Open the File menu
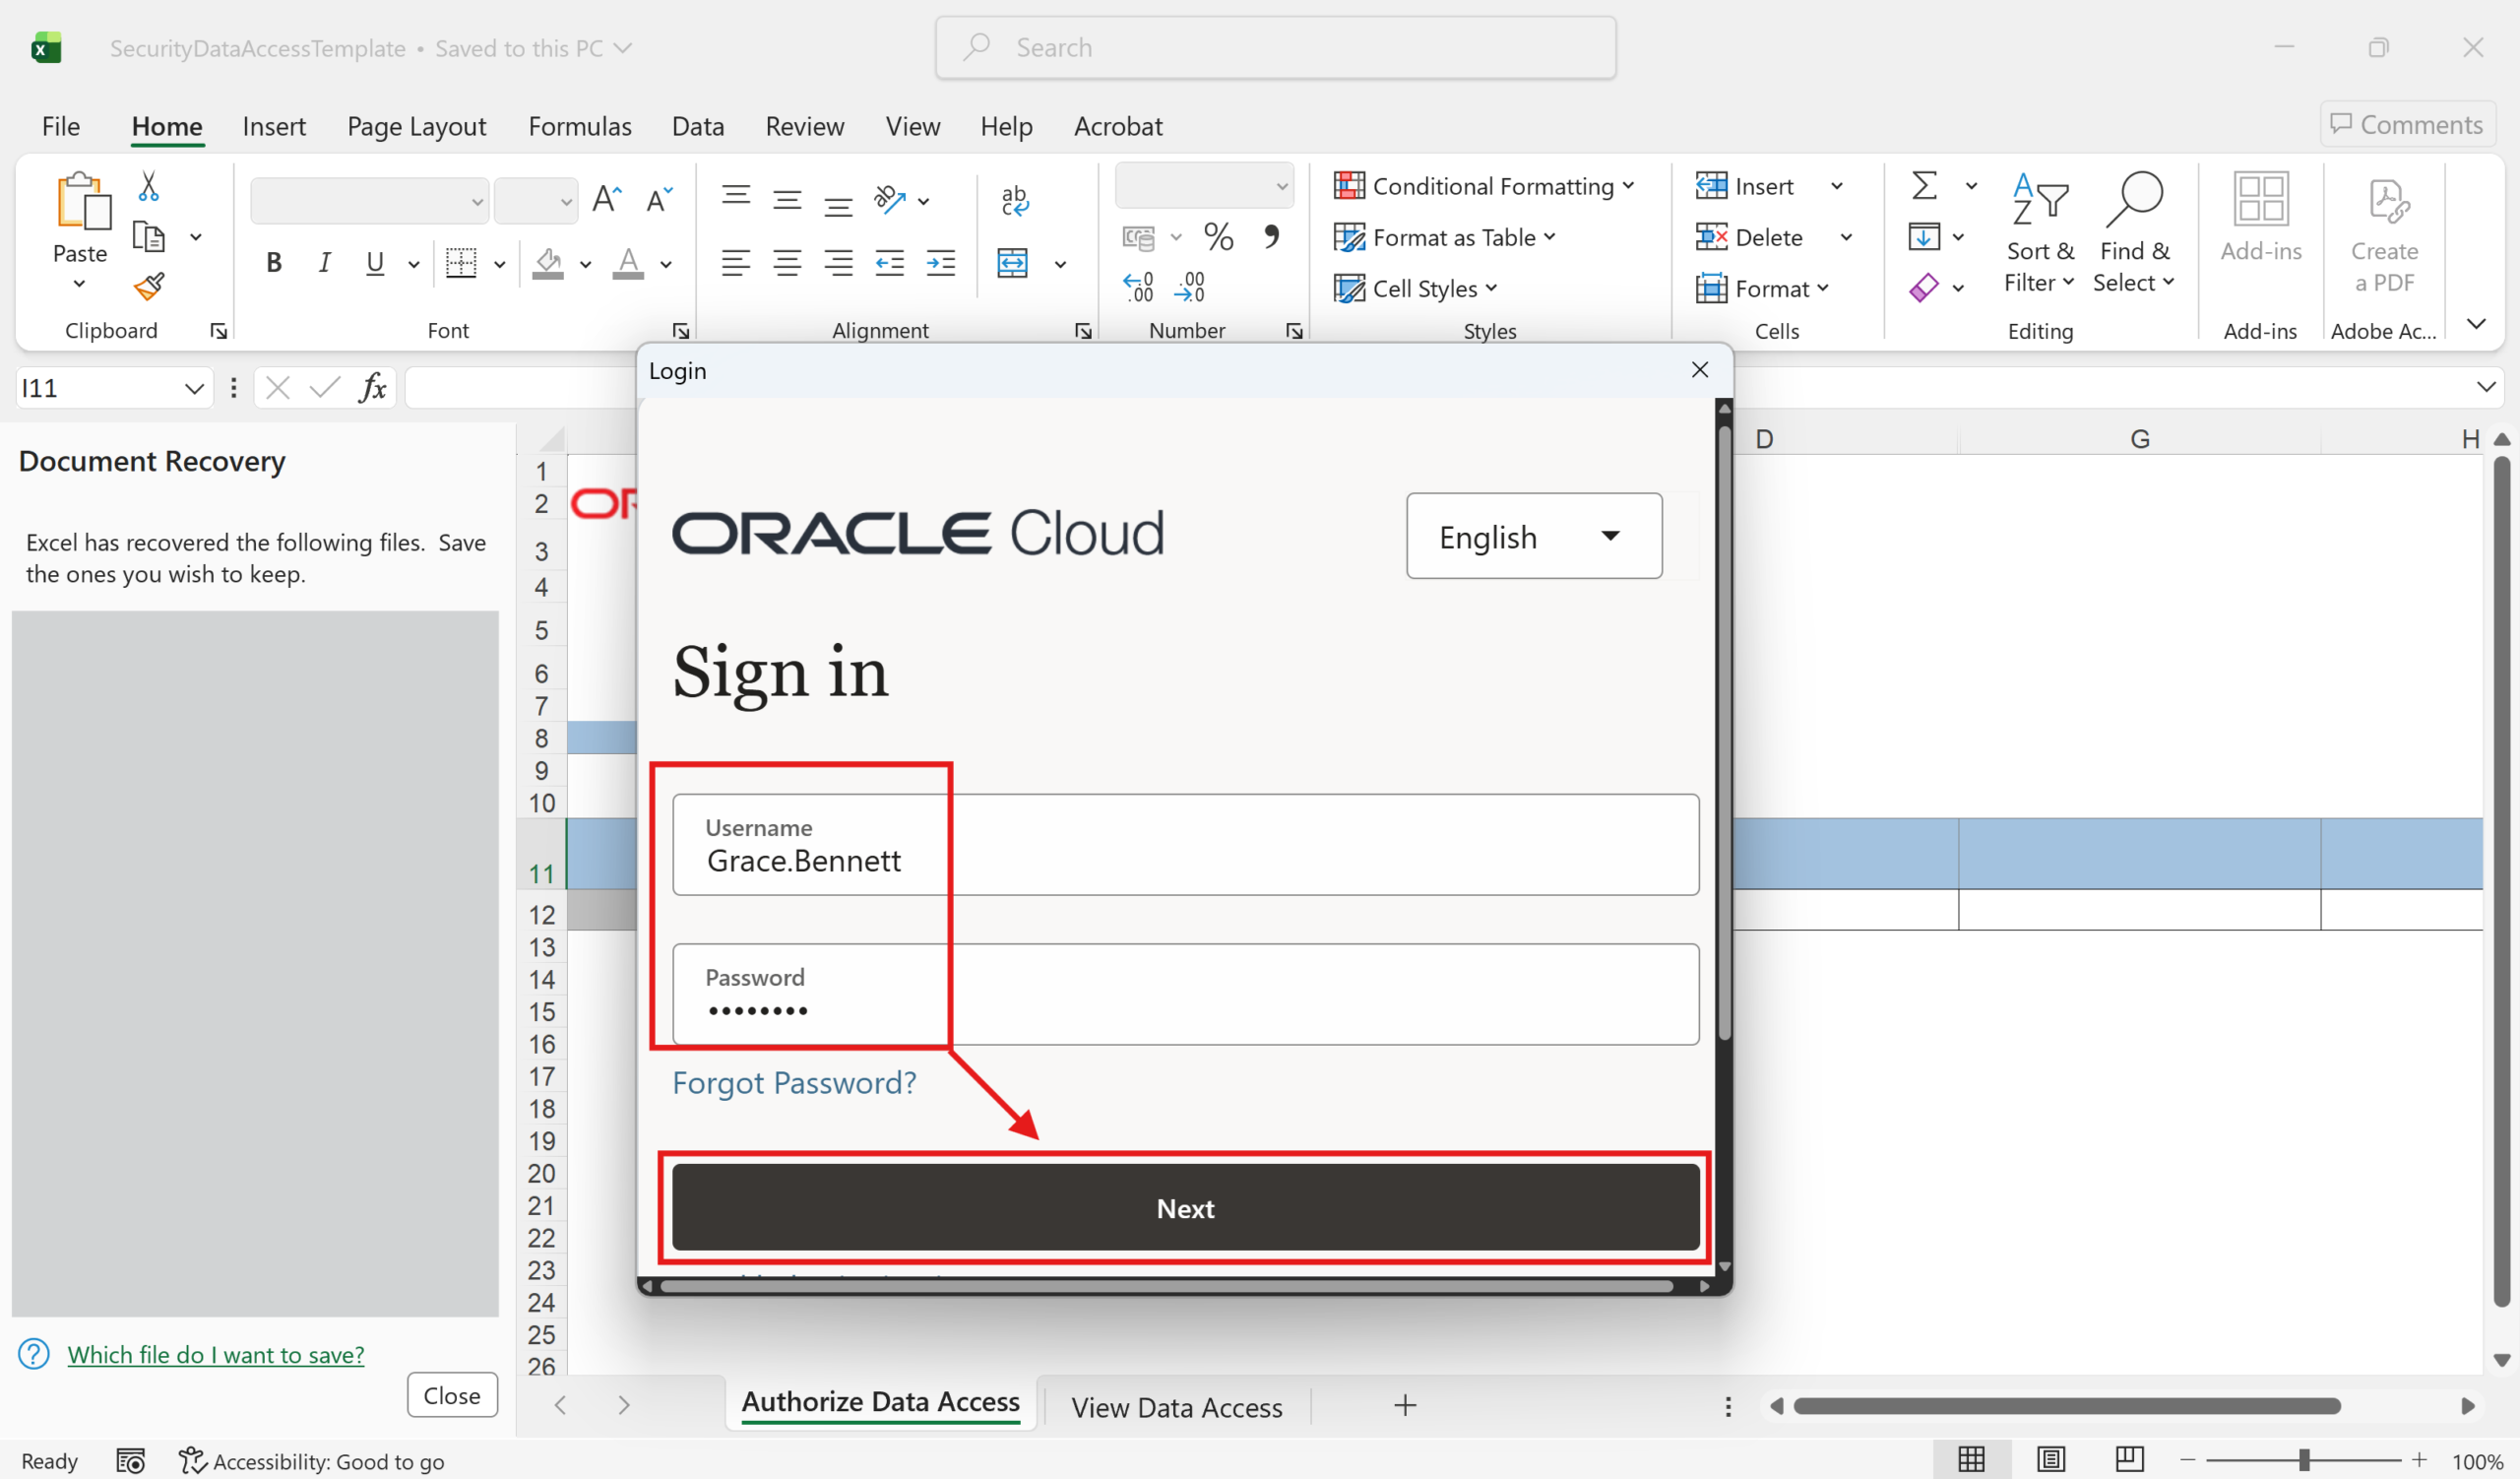This screenshot has width=2520, height=1479. click(61, 126)
